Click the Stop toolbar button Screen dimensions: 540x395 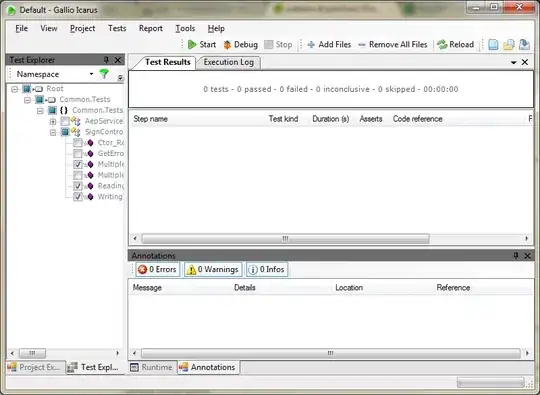278,44
